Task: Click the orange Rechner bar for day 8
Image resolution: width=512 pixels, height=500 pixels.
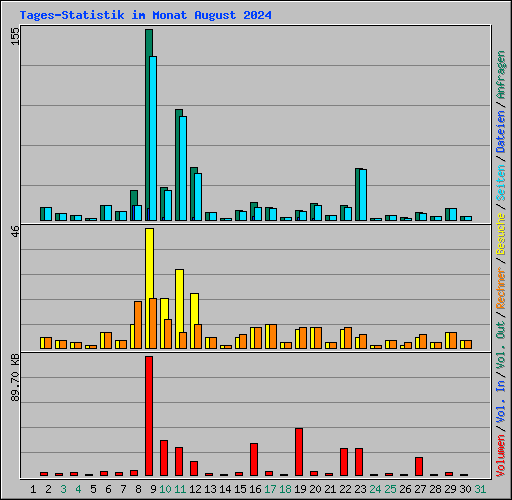Action: 138,325
